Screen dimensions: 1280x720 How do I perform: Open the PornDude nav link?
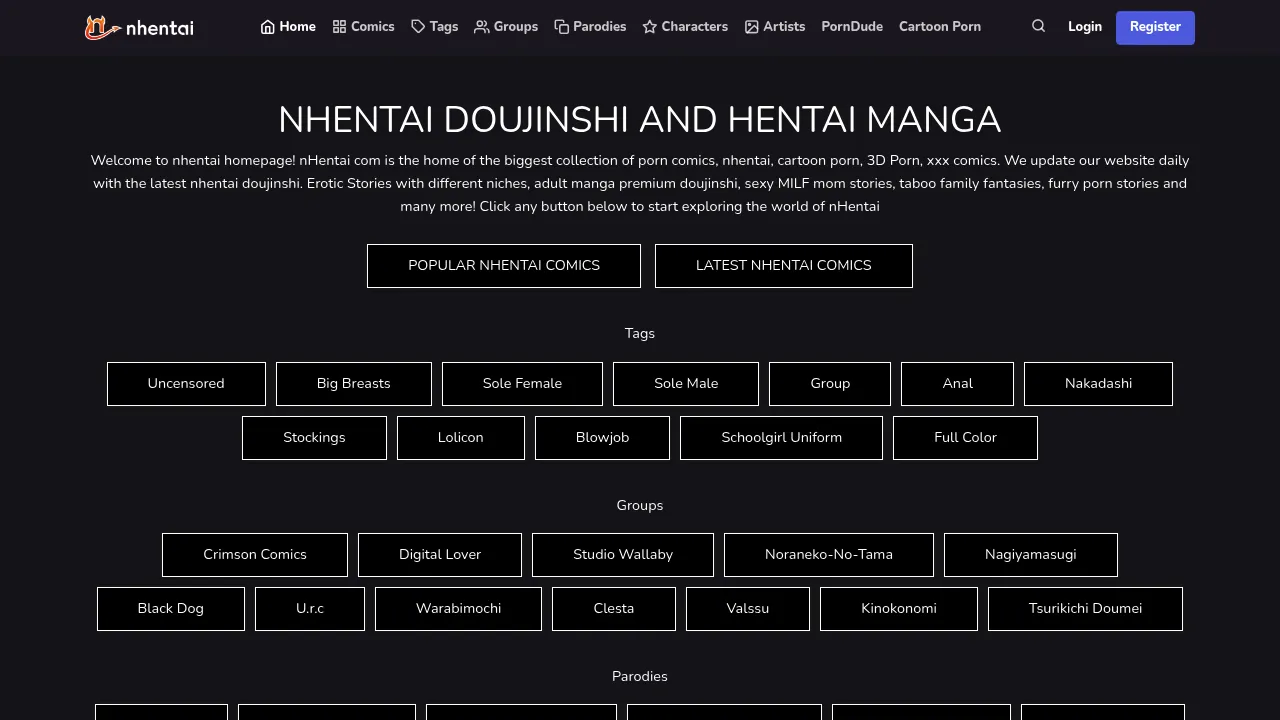852,27
